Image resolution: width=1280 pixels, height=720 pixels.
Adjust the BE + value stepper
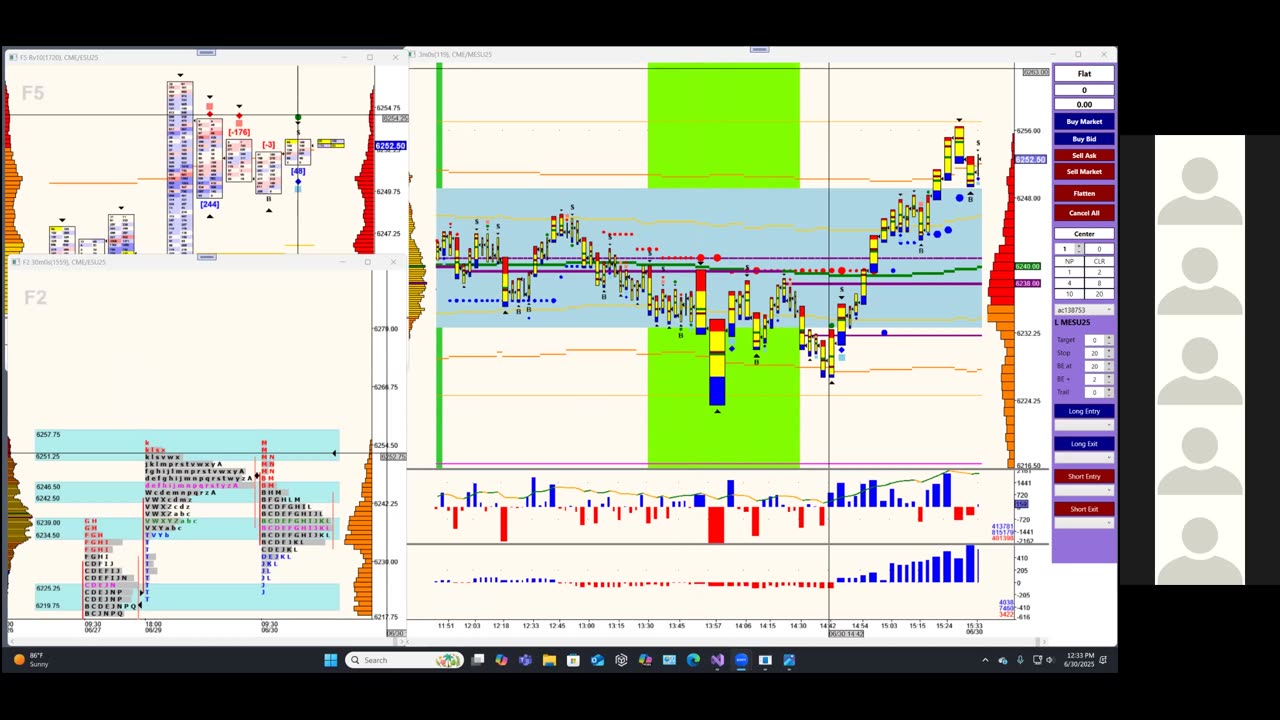pyautogui.click(x=1109, y=379)
